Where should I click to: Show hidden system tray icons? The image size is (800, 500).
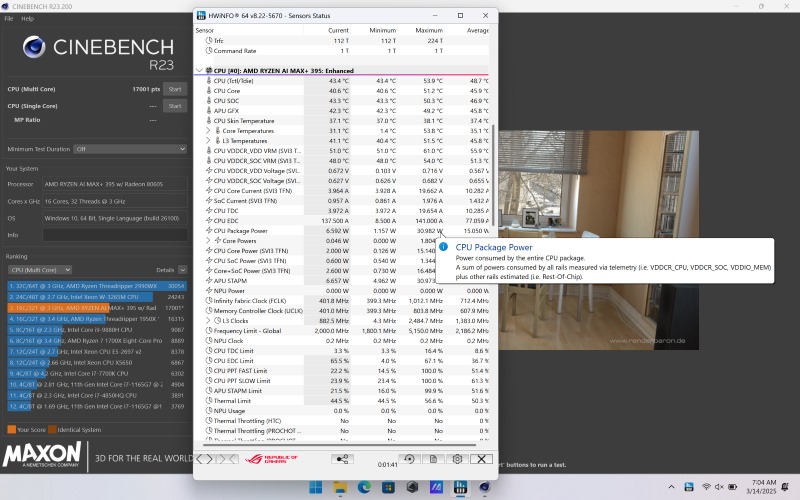coord(671,487)
